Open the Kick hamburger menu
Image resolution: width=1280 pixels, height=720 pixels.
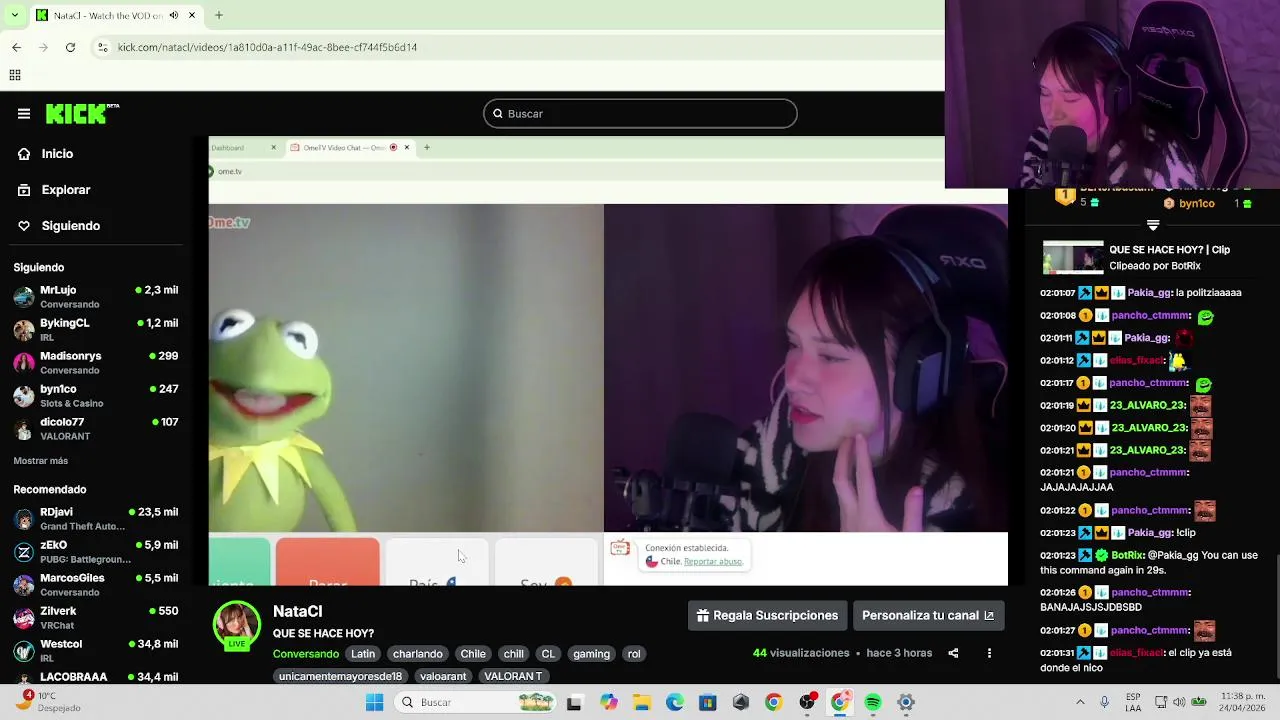[x=24, y=114]
